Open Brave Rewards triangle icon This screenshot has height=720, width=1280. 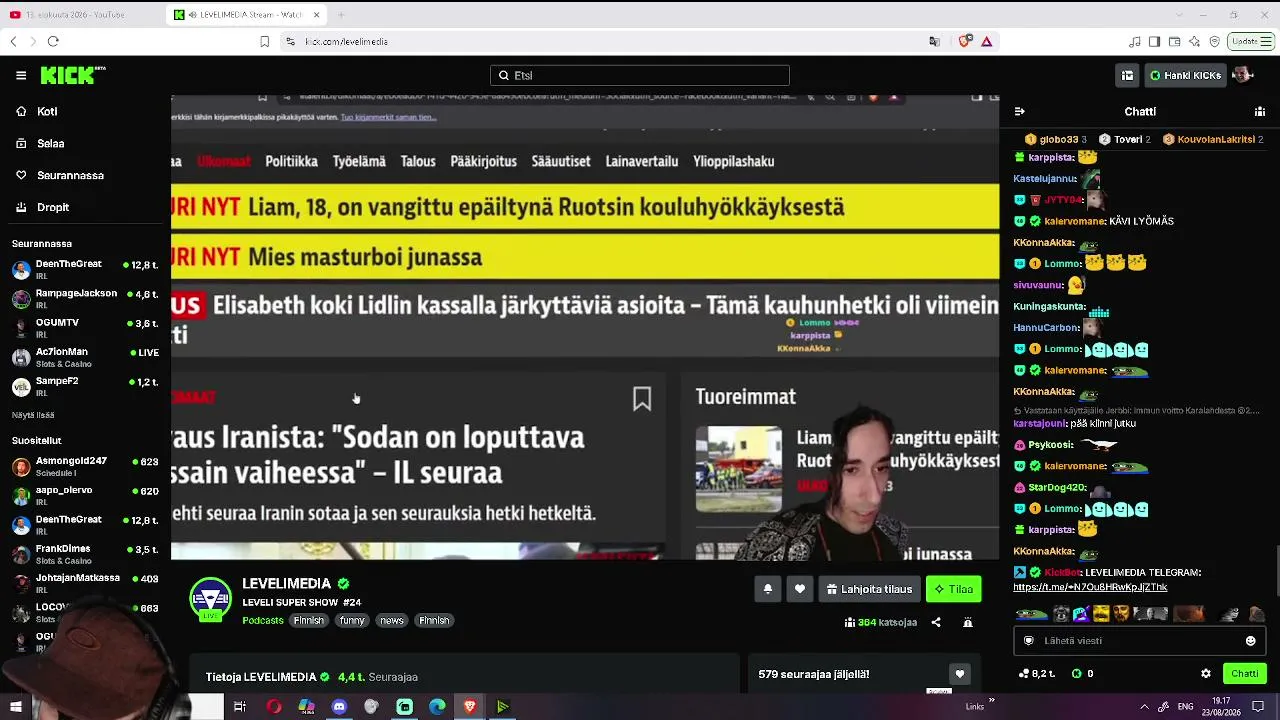pyautogui.click(x=987, y=41)
